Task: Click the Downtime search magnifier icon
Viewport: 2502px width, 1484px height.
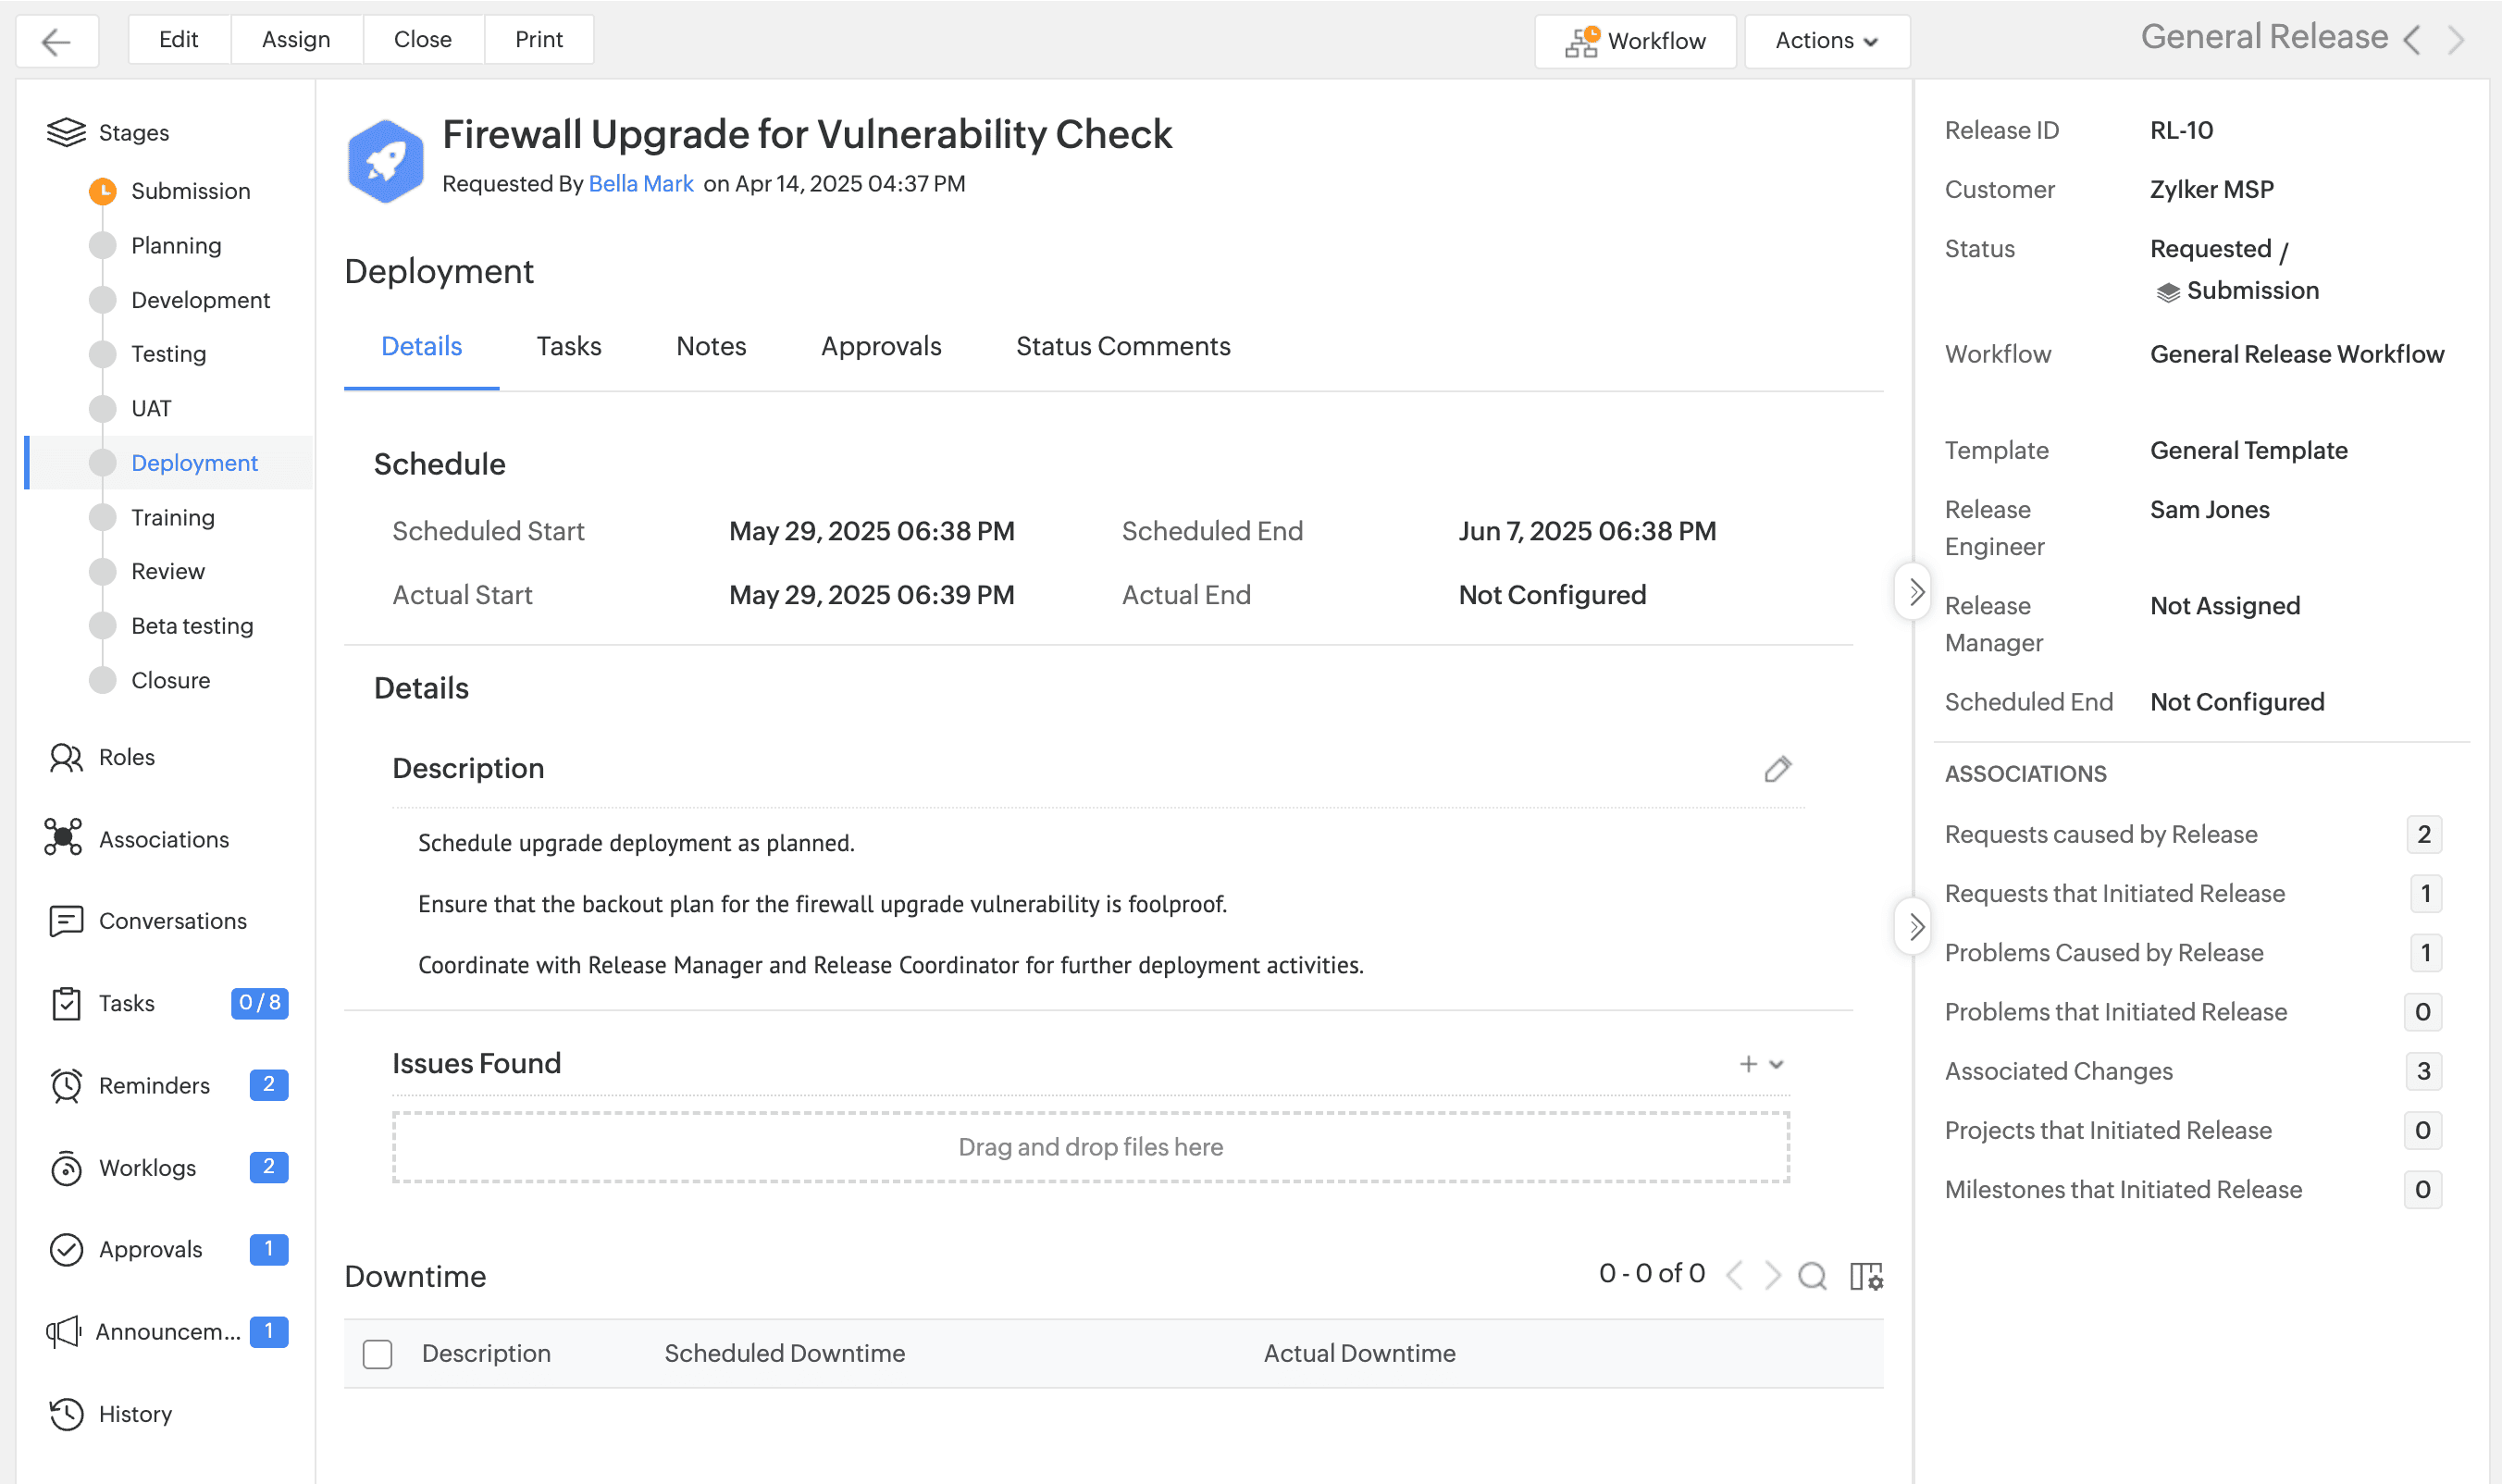Action: pos(1812,1276)
